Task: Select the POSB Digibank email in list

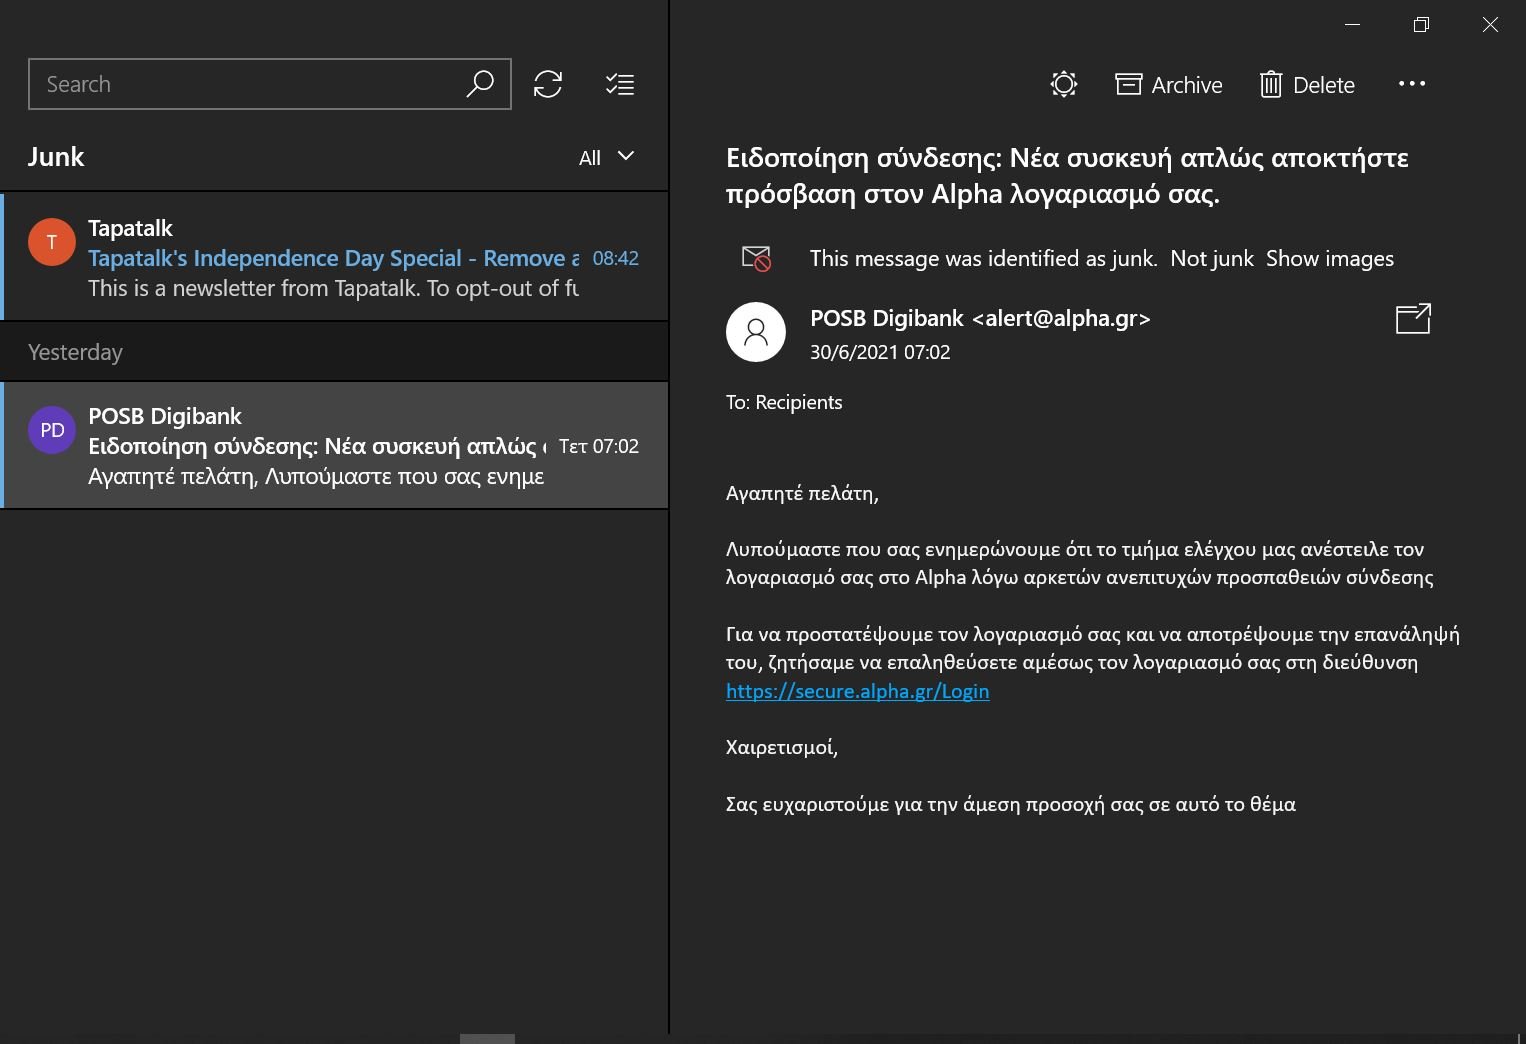Action: tap(334, 445)
